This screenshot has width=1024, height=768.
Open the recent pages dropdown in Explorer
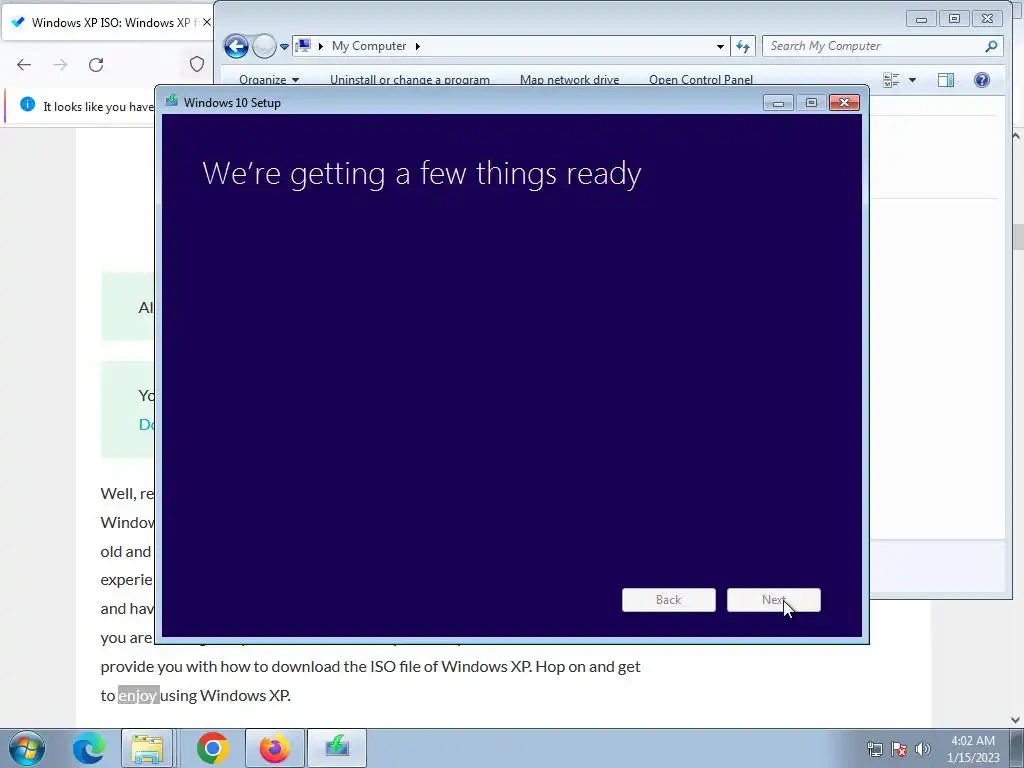tap(284, 46)
